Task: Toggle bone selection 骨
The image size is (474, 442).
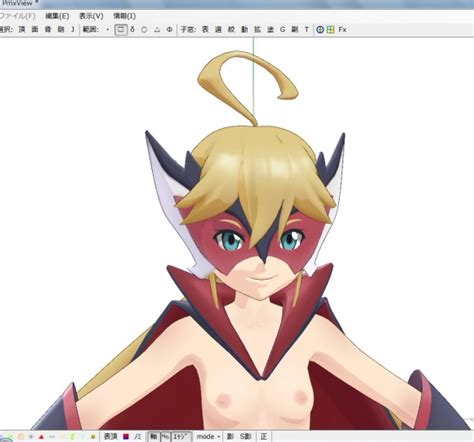Action: 48,30
